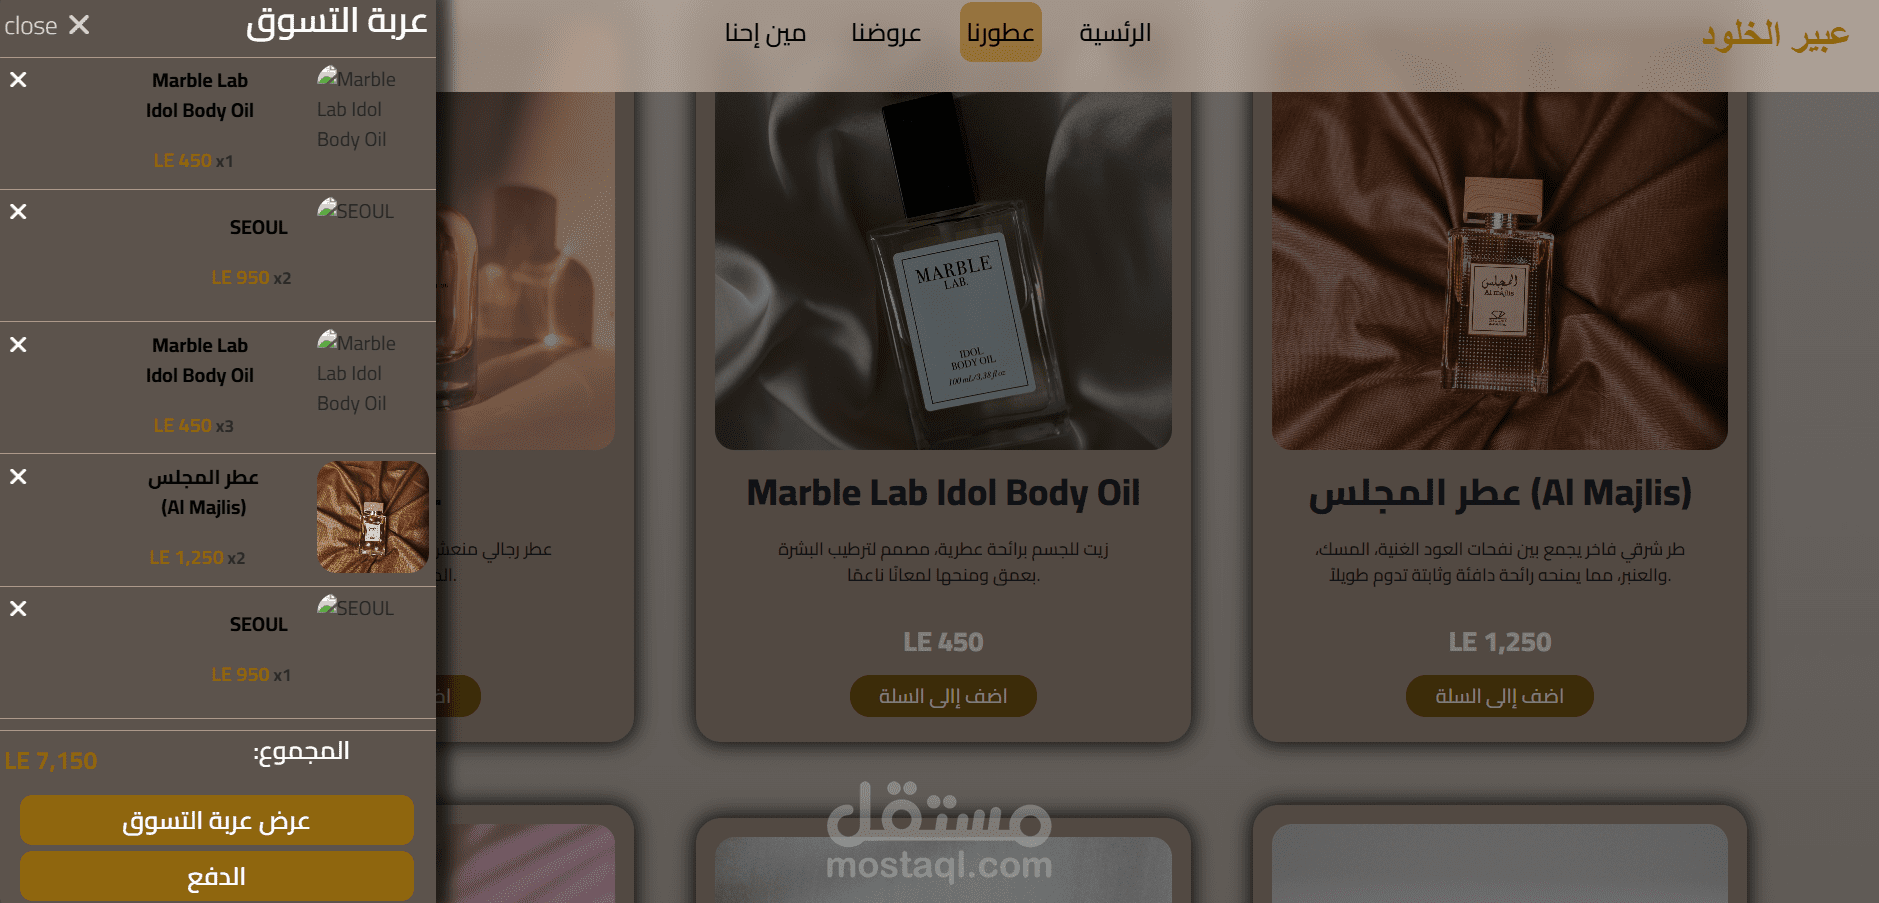This screenshot has height=903, width=1879.
Task: Go to the عروضنا offers menu
Action: pos(886,33)
